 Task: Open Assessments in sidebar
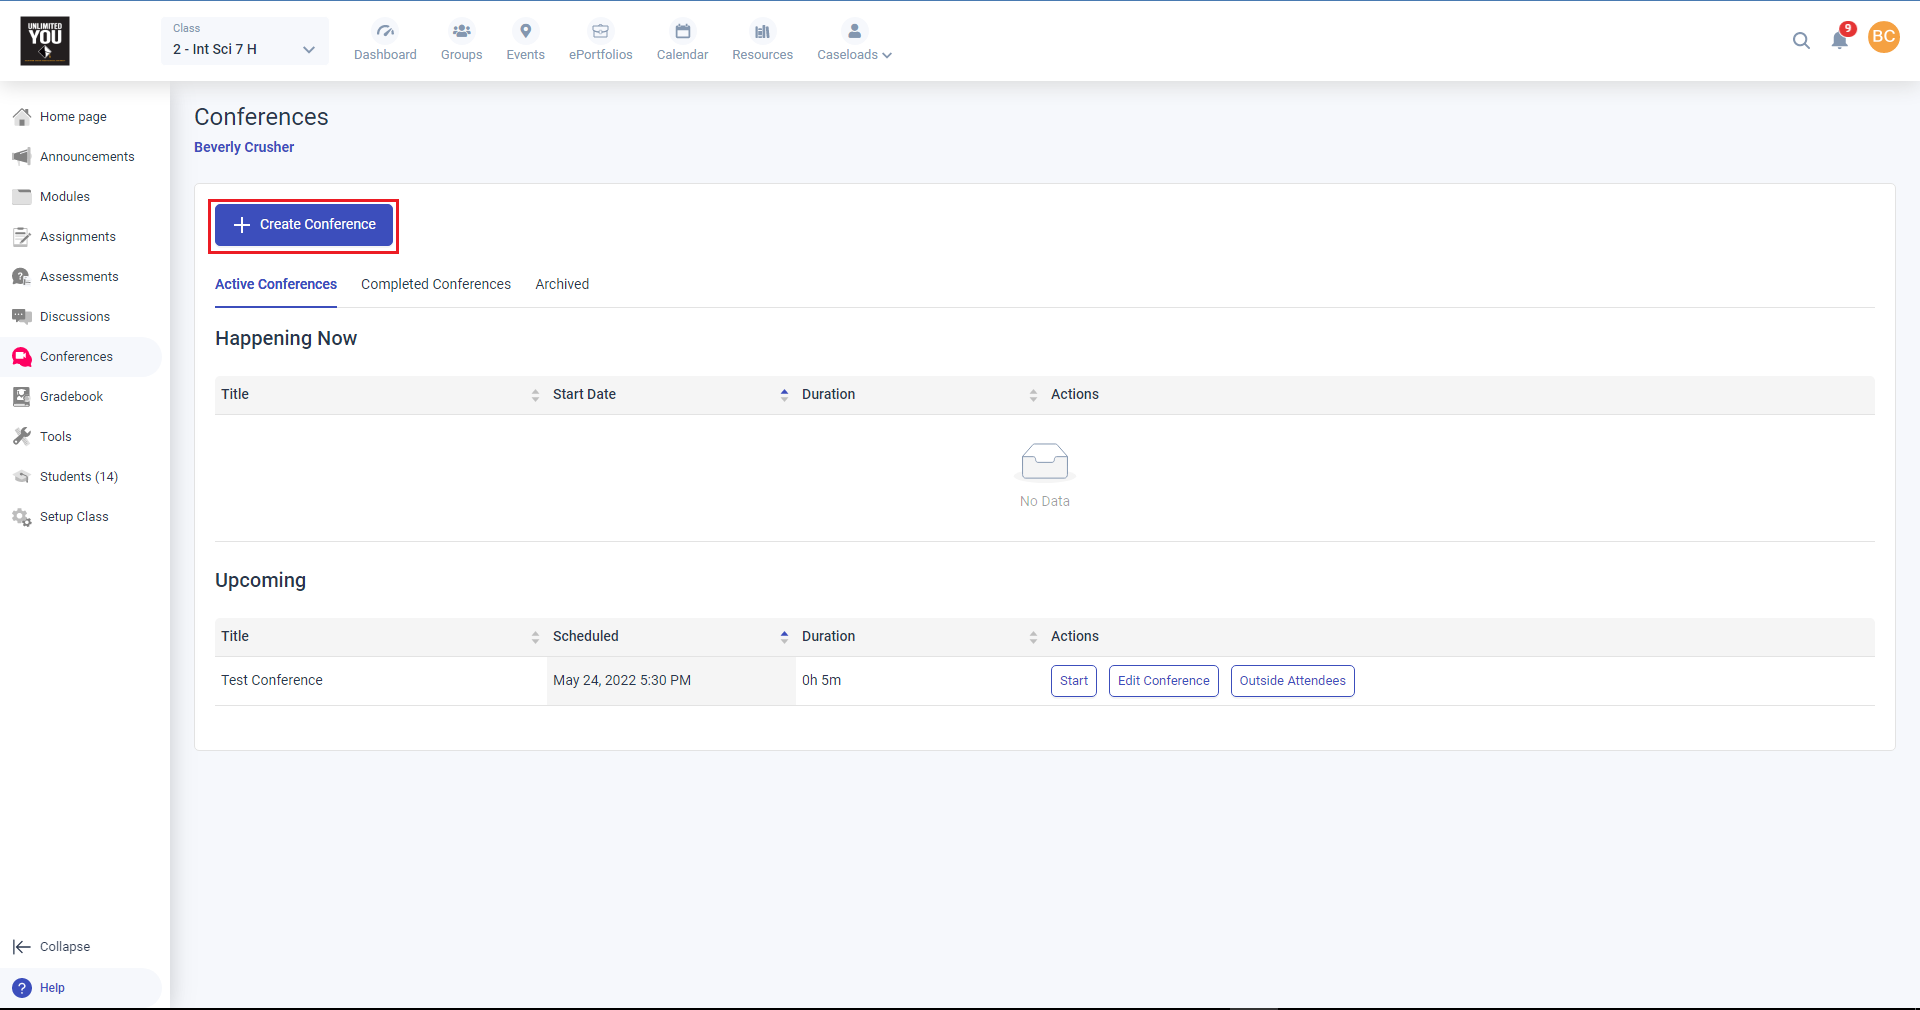[81, 277]
